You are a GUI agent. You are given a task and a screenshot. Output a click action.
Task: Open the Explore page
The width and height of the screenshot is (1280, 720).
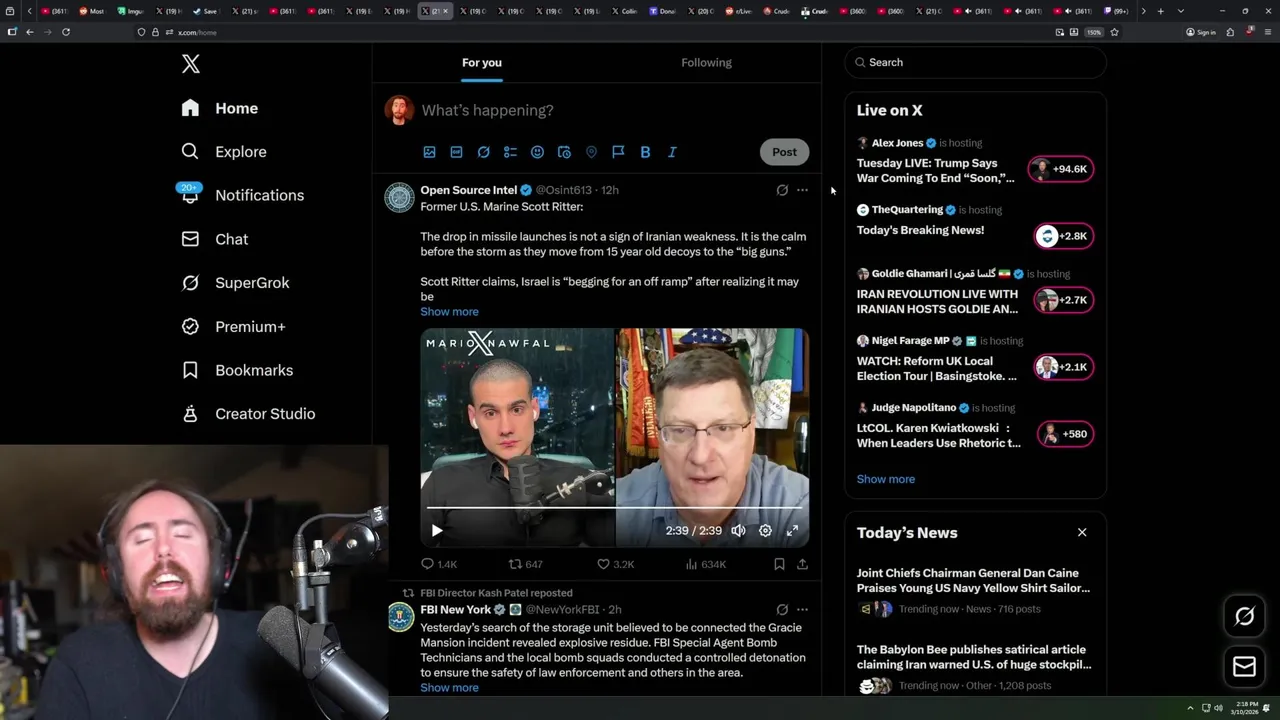224,152
